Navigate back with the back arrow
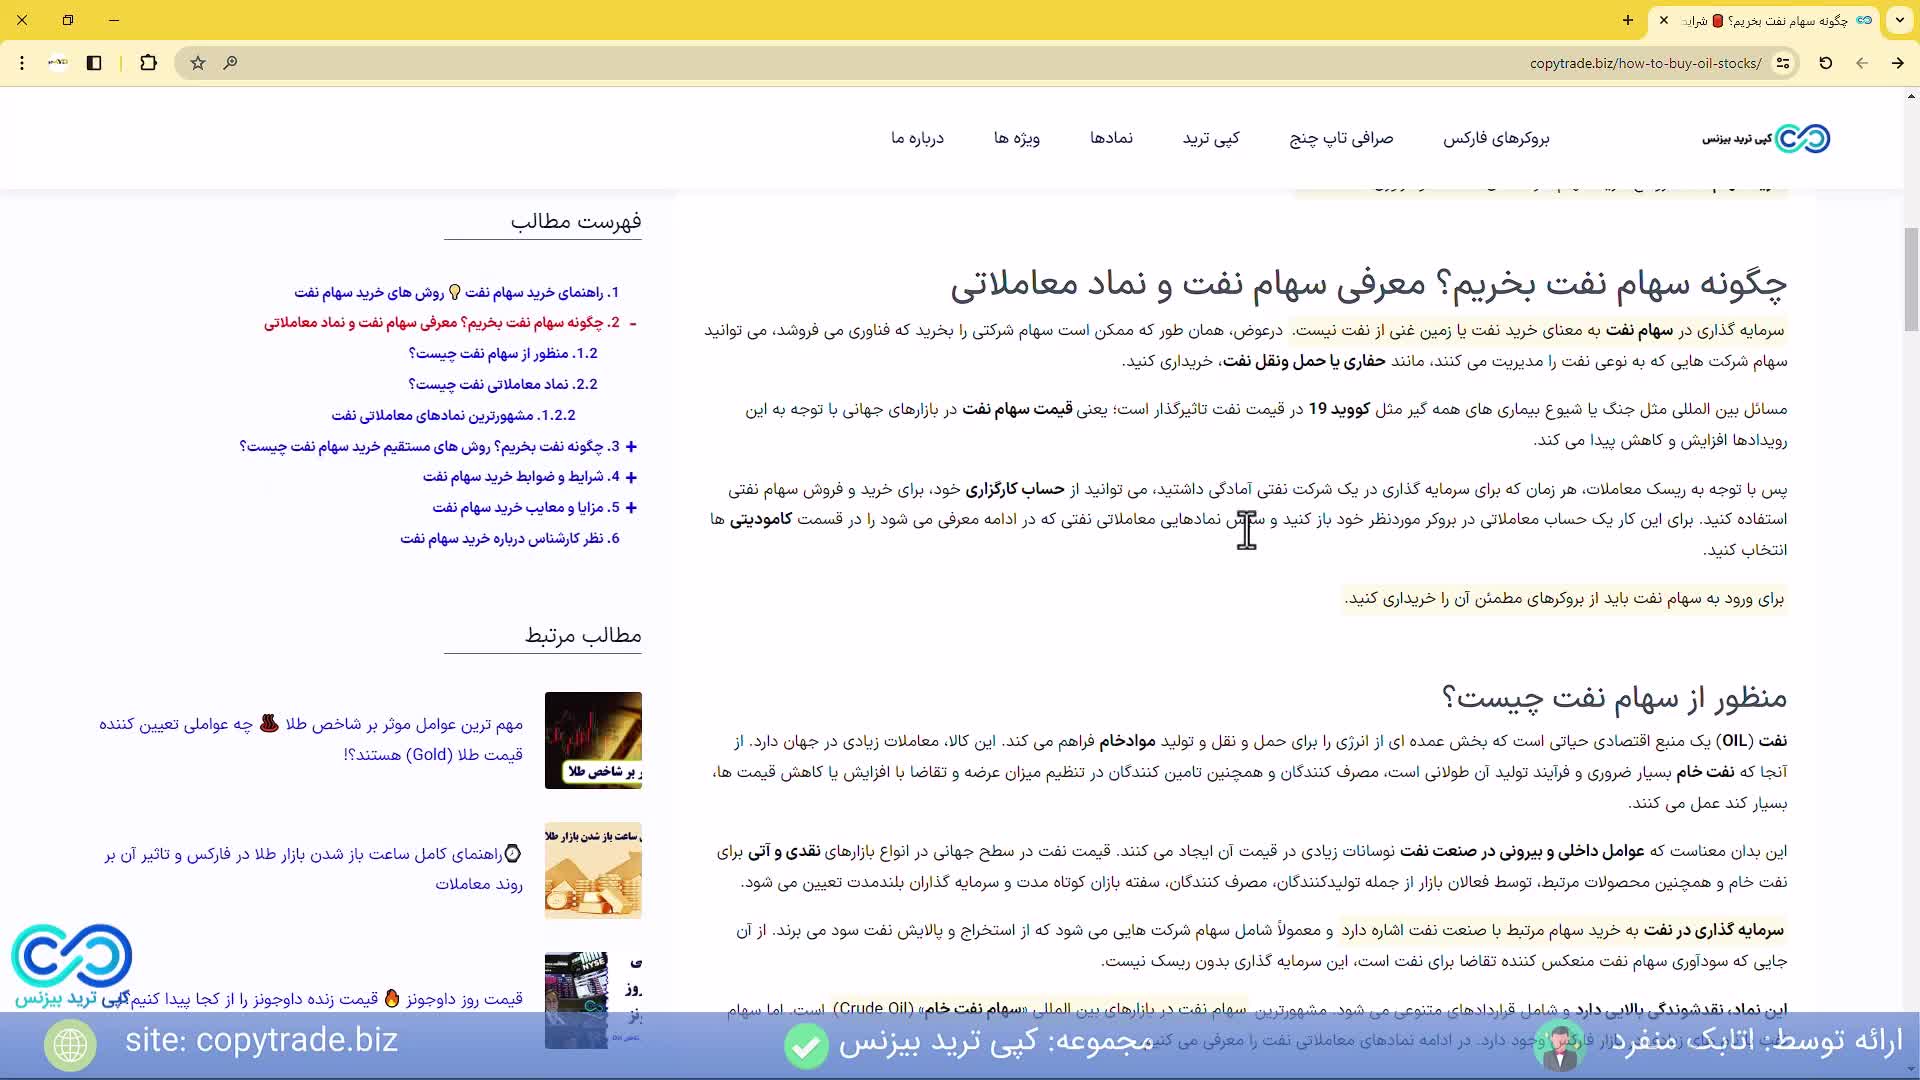 click(x=1862, y=63)
